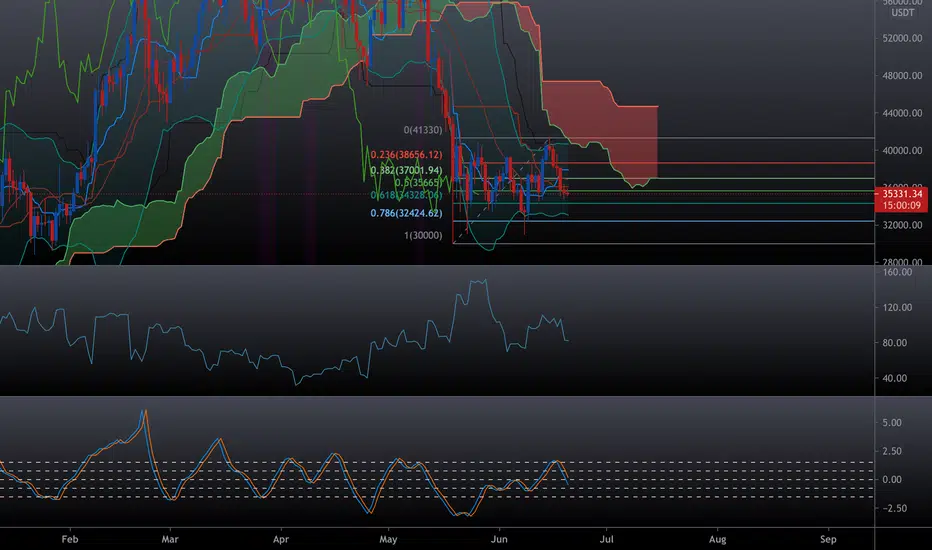Click the Jun label on time axis
Viewport: 932px width, 550px height.
pyautogui.click(x=499, y=539)
